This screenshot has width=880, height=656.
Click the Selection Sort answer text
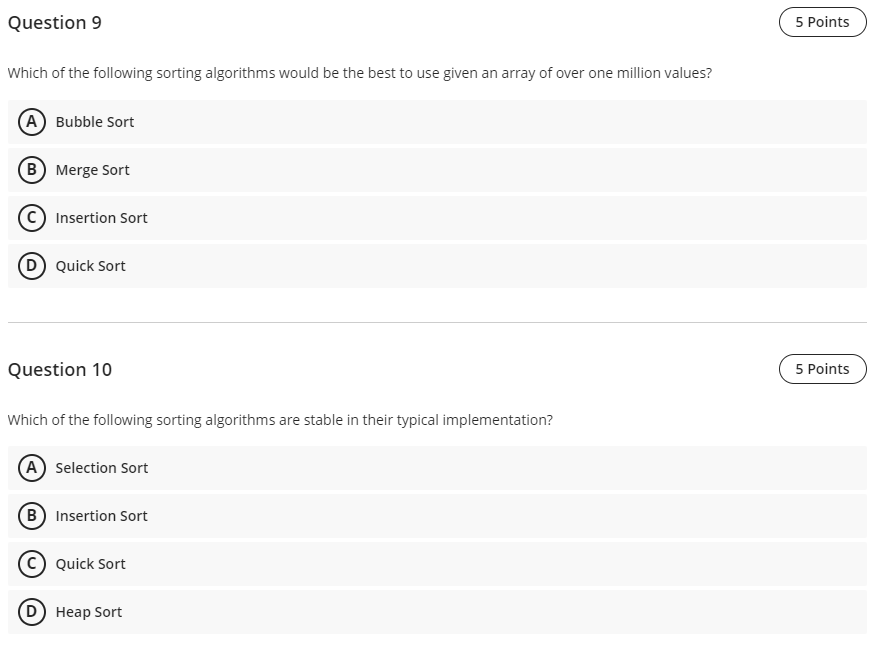click(x=102, y=468)
